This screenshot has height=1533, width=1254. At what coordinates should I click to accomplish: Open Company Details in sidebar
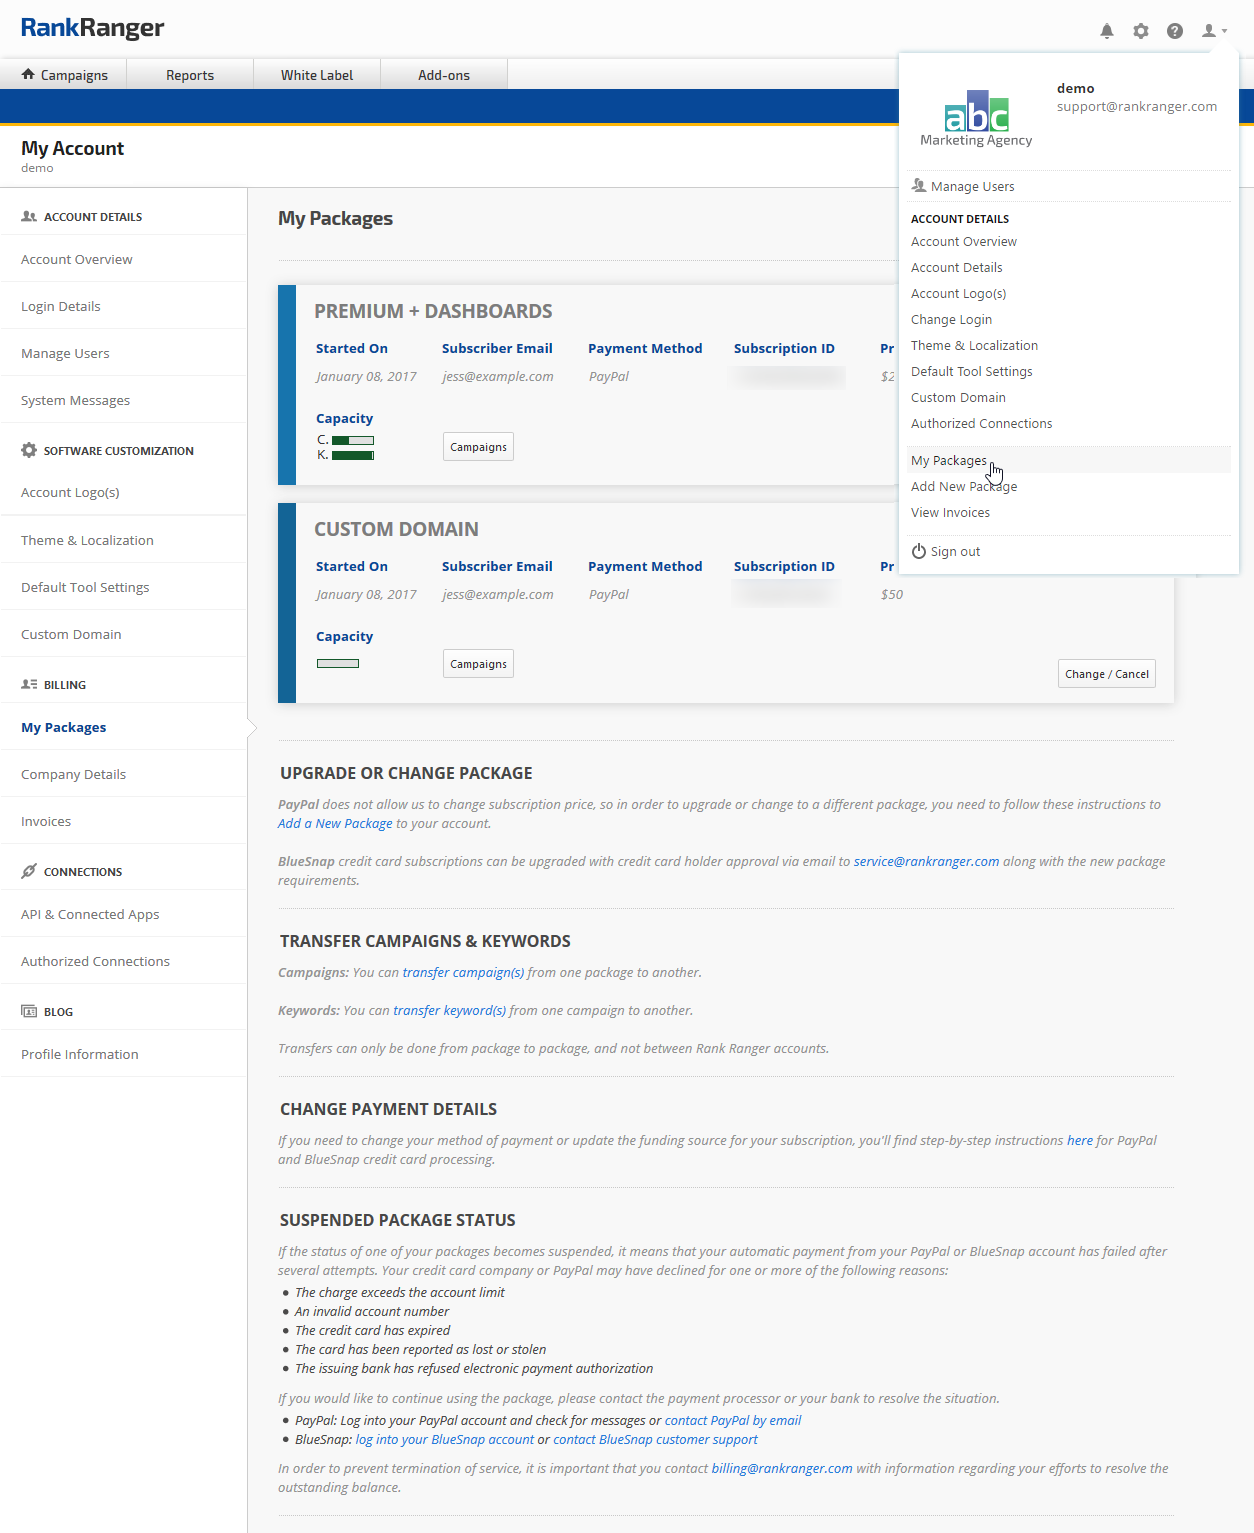(x=74, y=775)
